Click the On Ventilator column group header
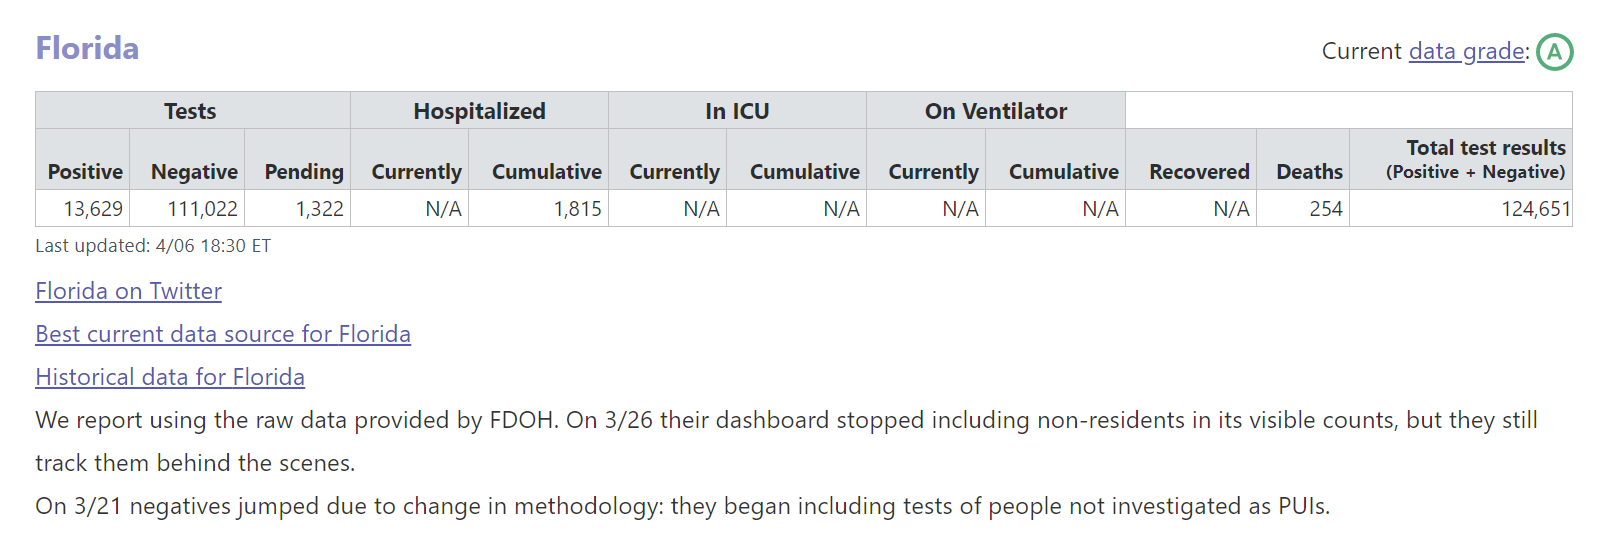 (x=996, y=110)
